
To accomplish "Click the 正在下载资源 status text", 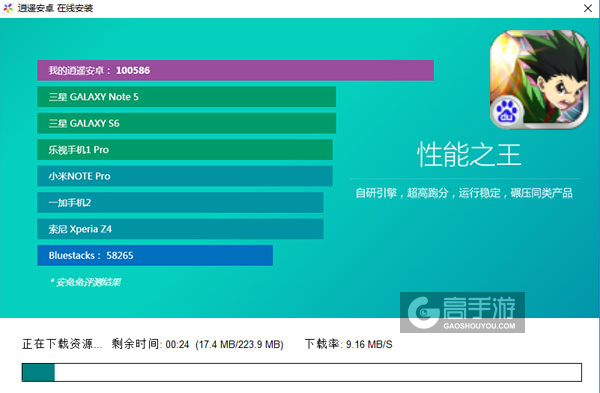I will [62, 344].
